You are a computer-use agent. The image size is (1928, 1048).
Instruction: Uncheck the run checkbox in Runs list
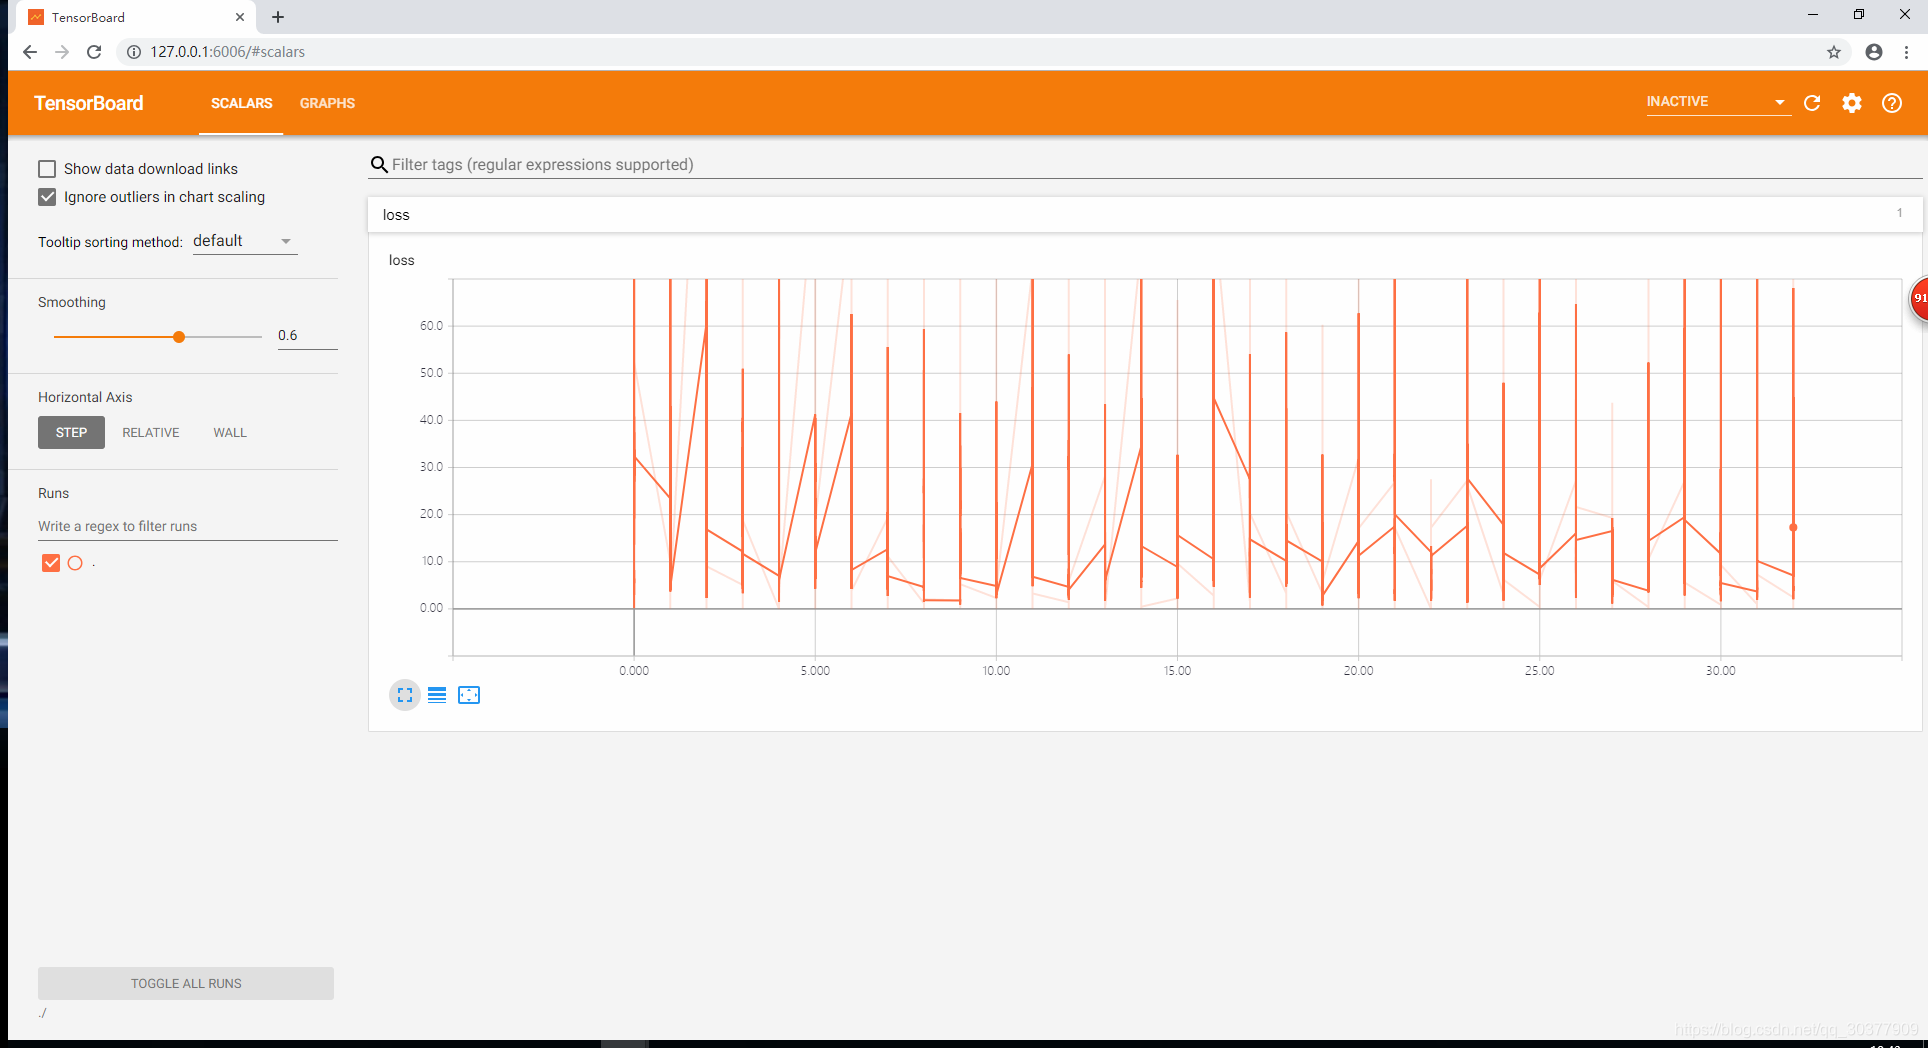(x=51, y=563)
